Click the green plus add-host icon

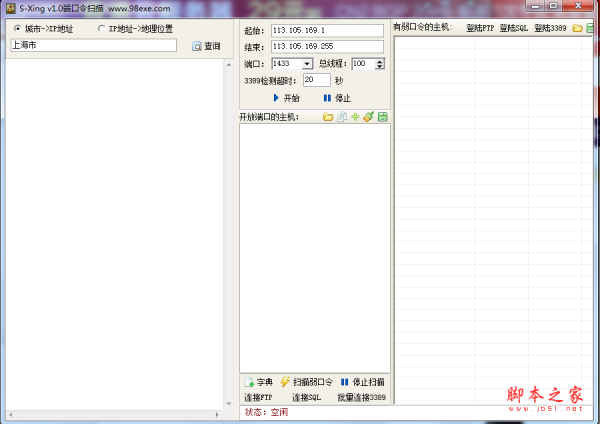[355, 117]
